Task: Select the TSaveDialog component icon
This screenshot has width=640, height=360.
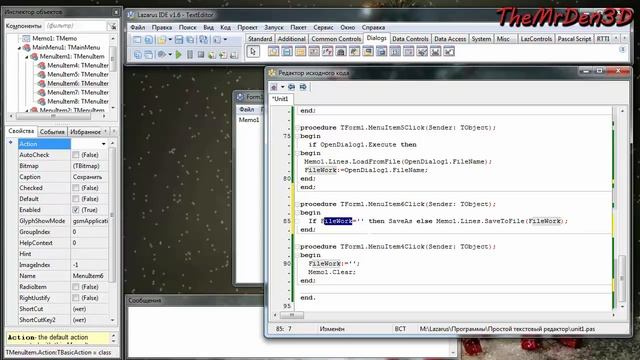Action: [x=287, y=51]
